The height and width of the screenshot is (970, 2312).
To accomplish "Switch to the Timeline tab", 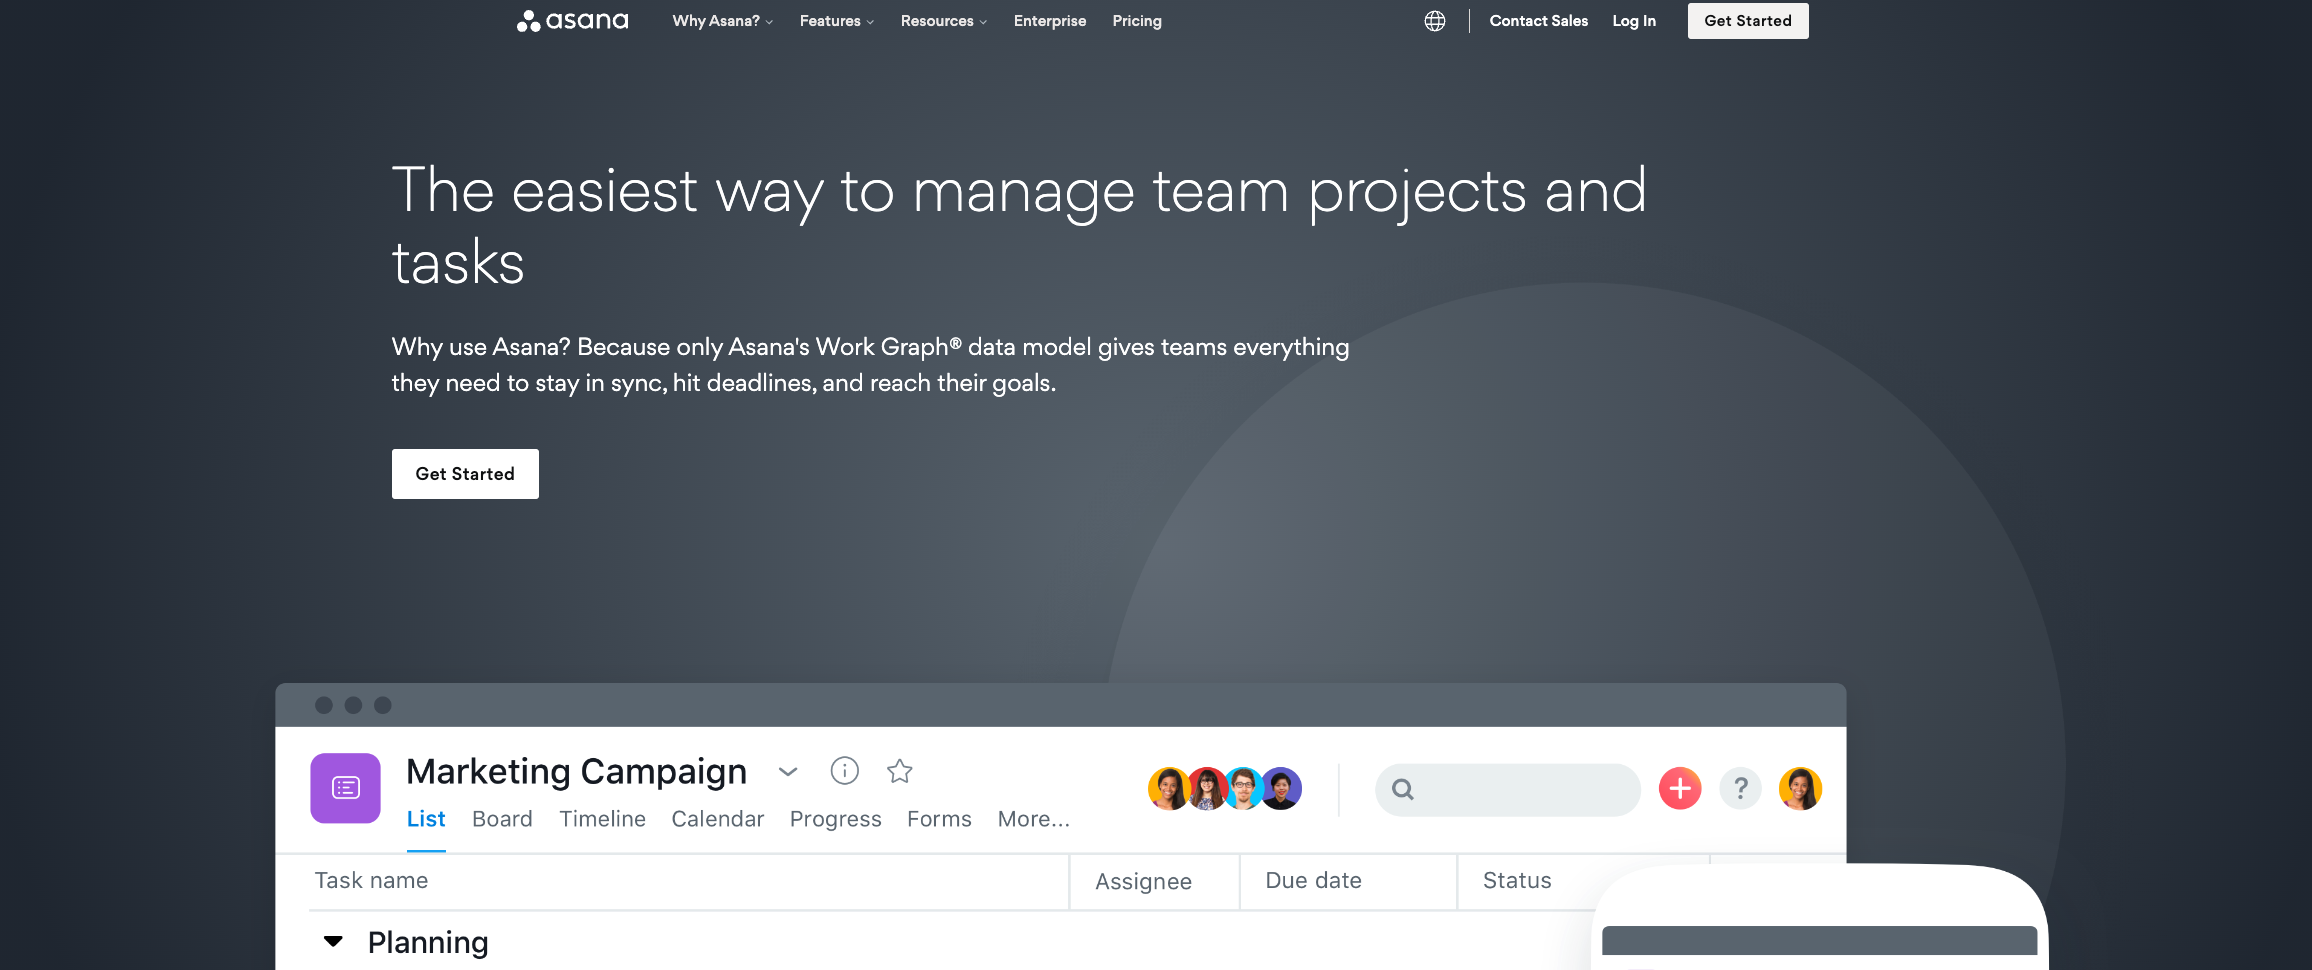I will pyautogui.click(x=602, y=819).
